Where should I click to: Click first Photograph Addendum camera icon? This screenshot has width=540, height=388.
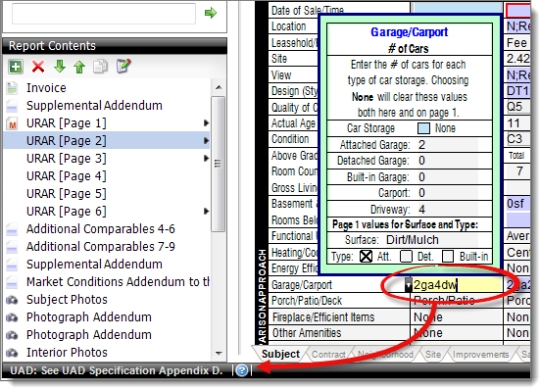pyautogui.click(x=12, y=317)
